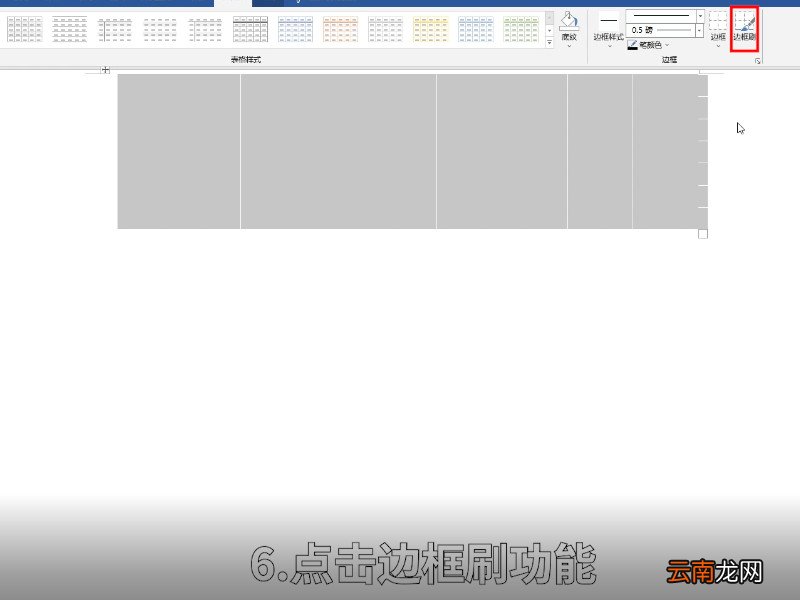Click the table move handle cross icon
The image size is (800, 600).
click(105, 70)
